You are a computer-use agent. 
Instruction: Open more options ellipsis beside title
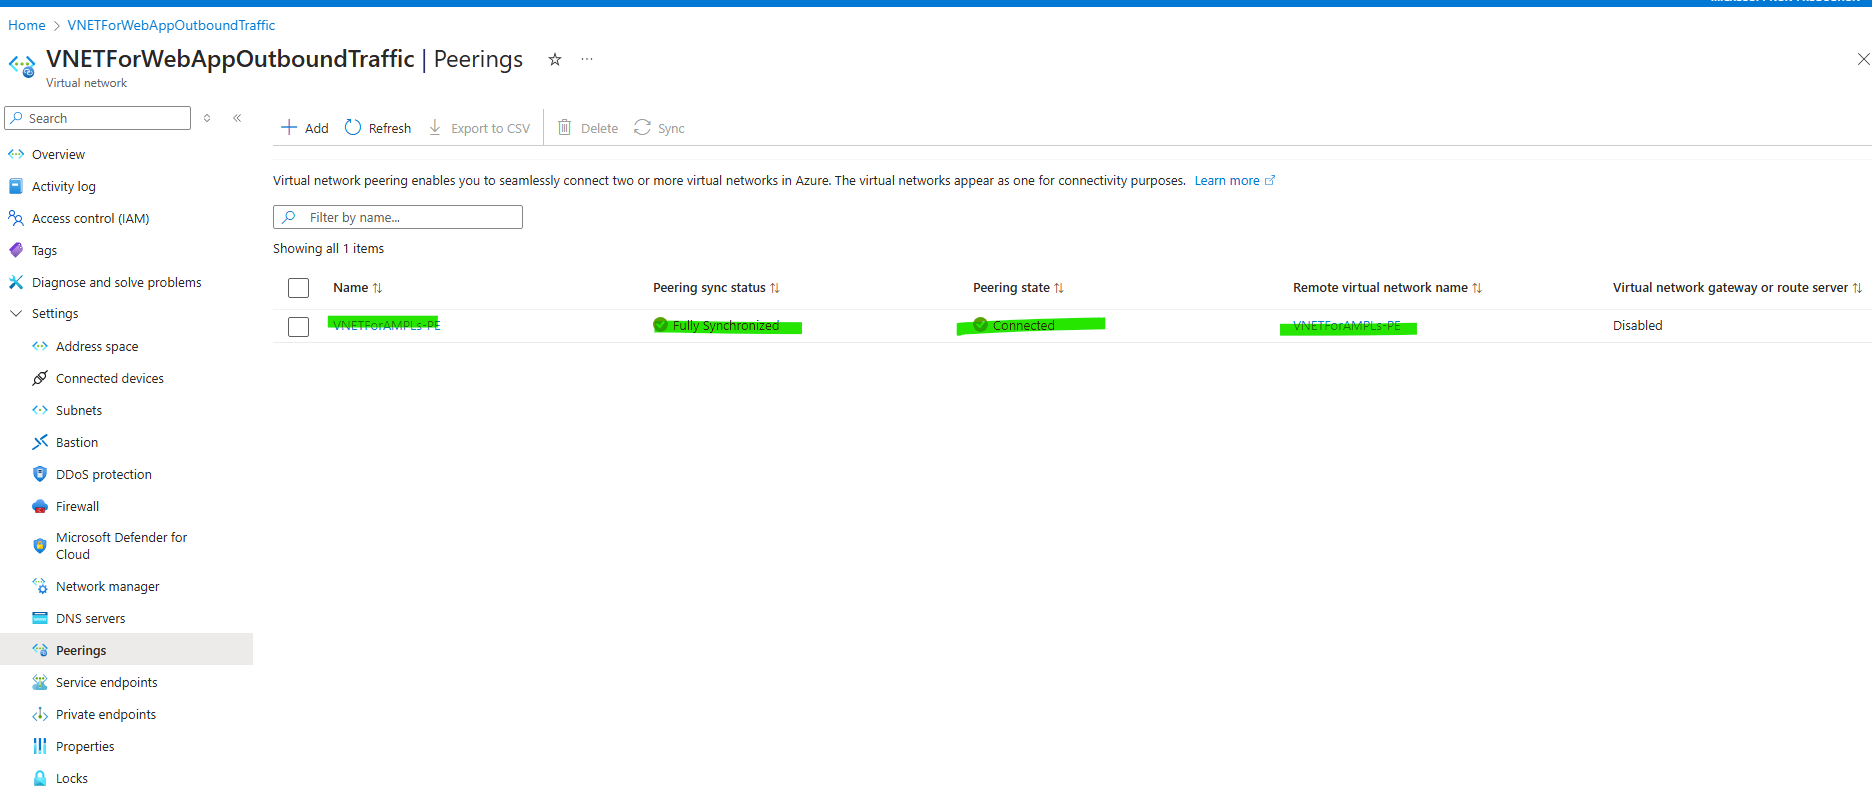587,60
